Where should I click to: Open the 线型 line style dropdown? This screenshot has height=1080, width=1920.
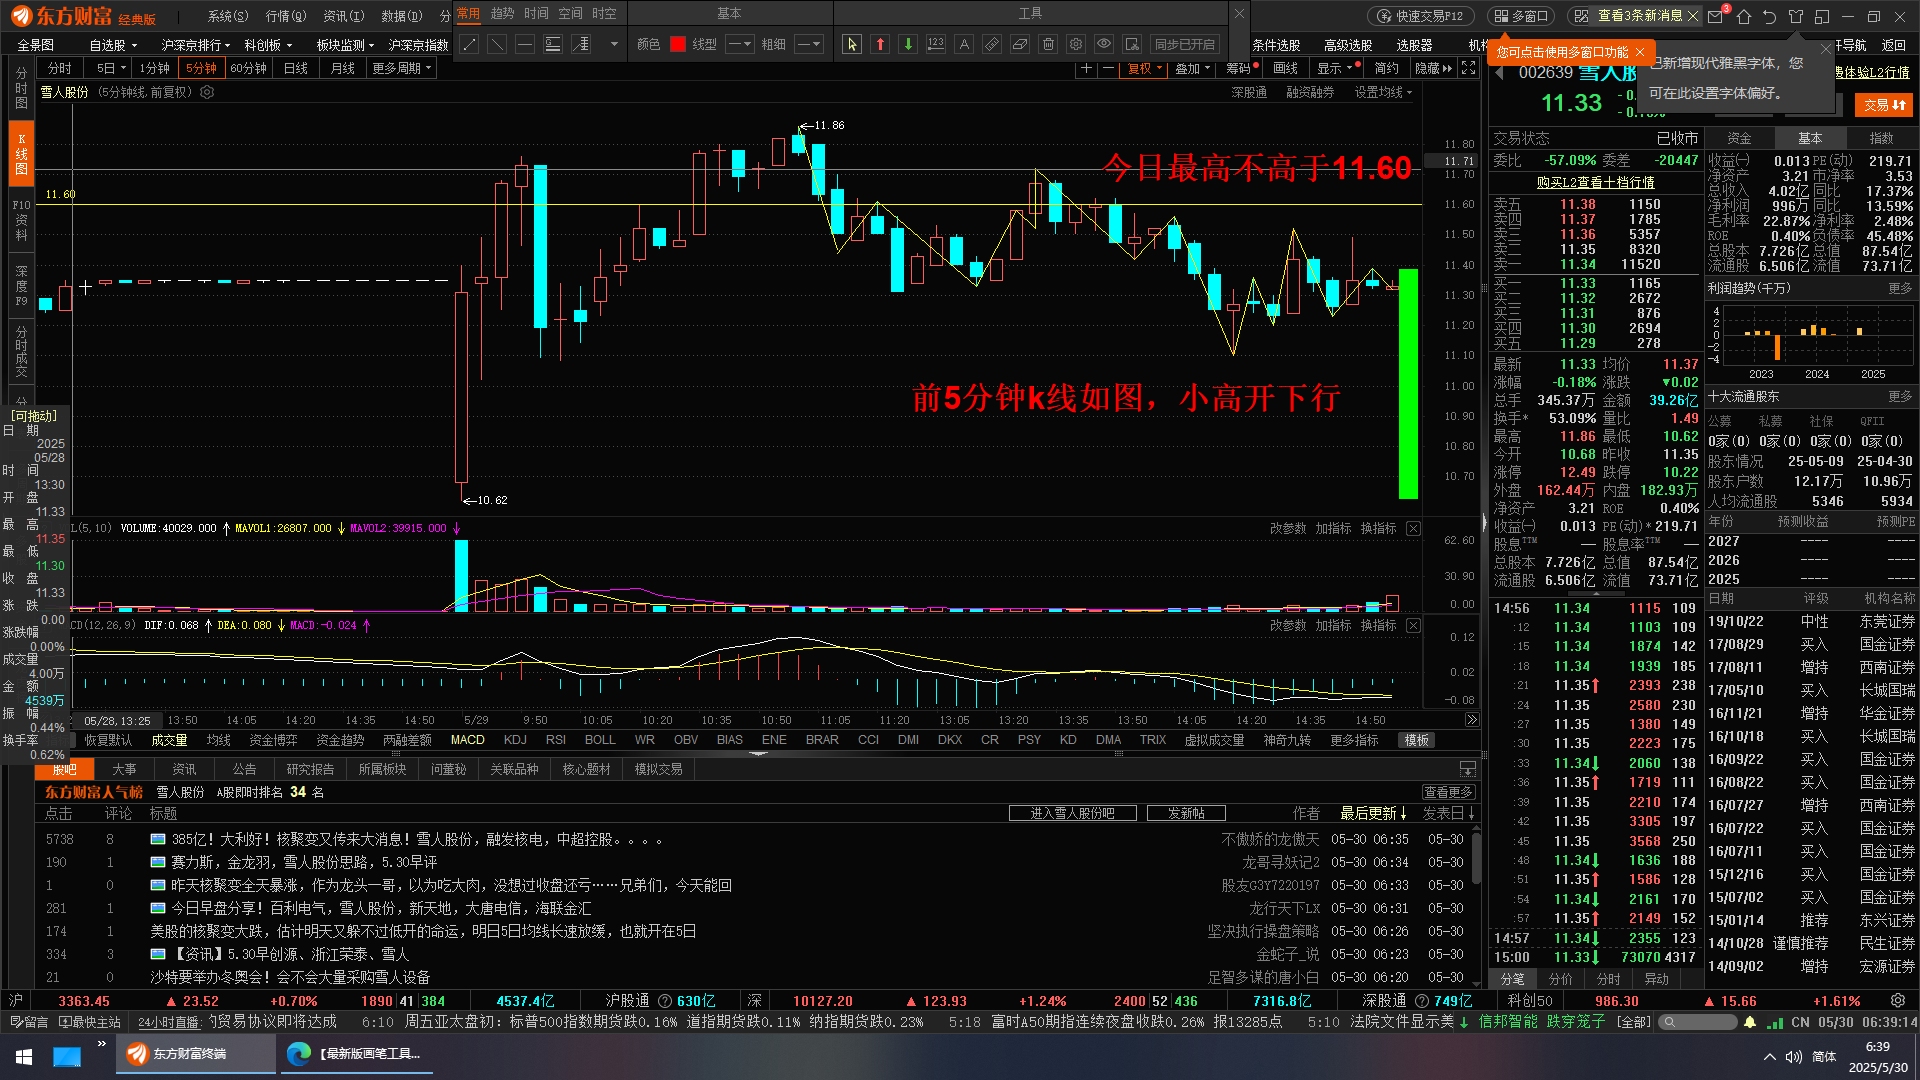click(x=740, y=45)
